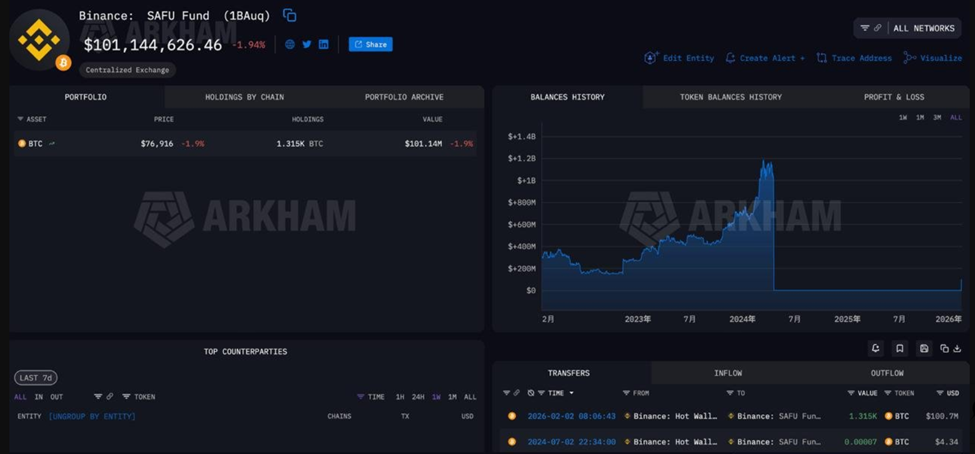Show only IN counterparties
The height and width of the screenshot is (454, 975).
[39, 397]
